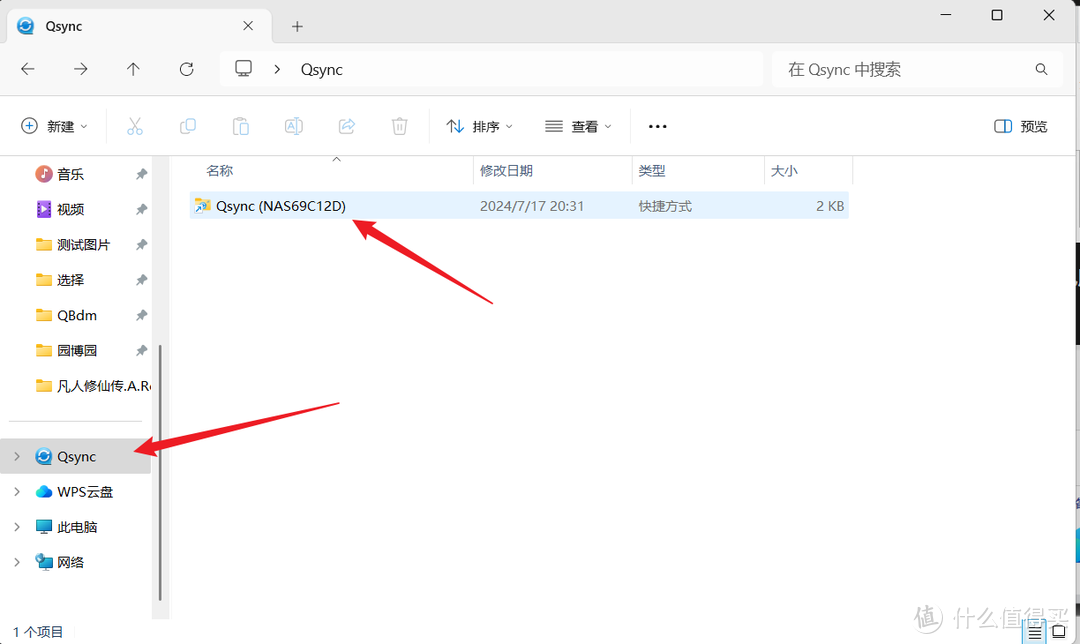The height and width of the screenshot is (644, 1080).
Task: Click the PC monitor icon in address bar
Action: (x=243, y=68)
